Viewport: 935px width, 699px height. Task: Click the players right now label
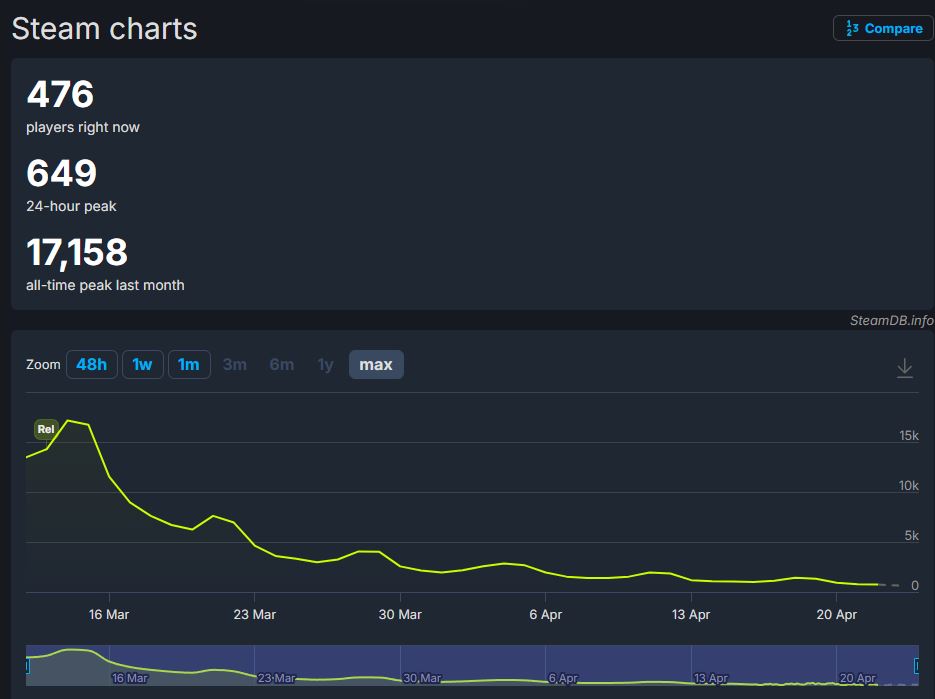83,127
